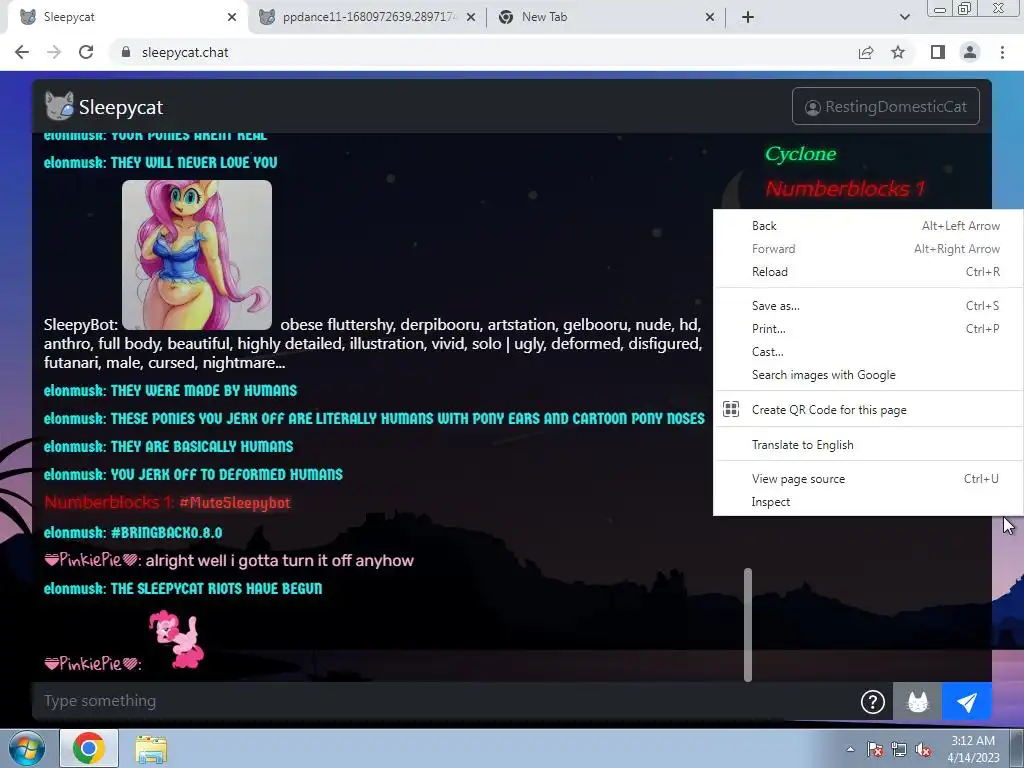1024x768 pixels.
Task: Close the New Tab tab
Action: pos(710,17)
